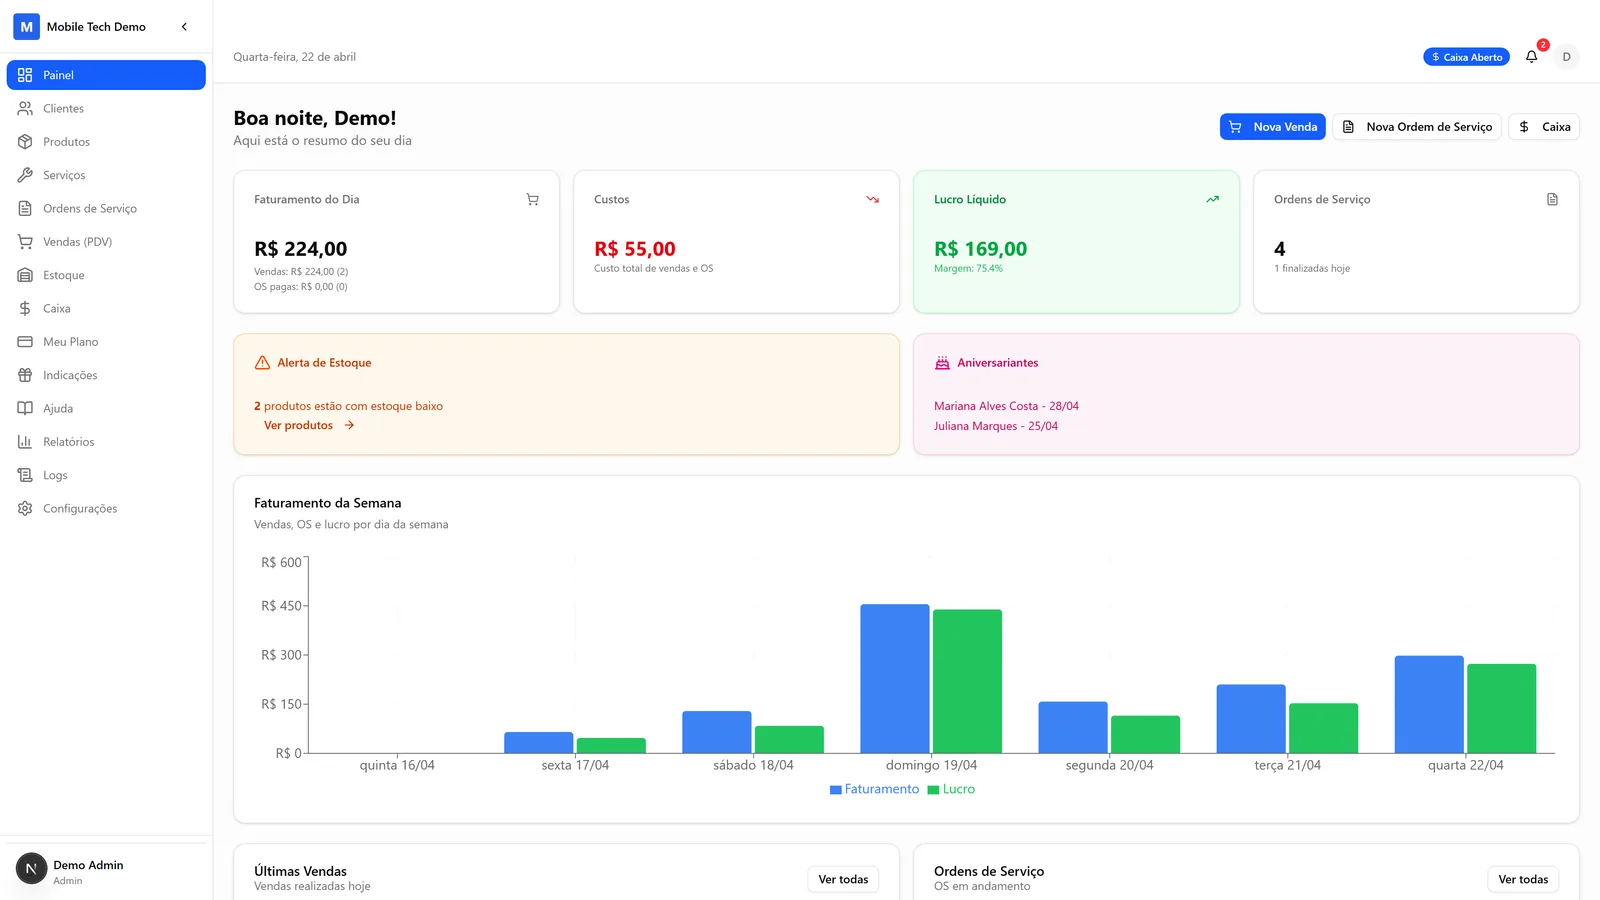Click the Aniversariantes cake icon
This screenshot has height=900, width=1600.
942,363
